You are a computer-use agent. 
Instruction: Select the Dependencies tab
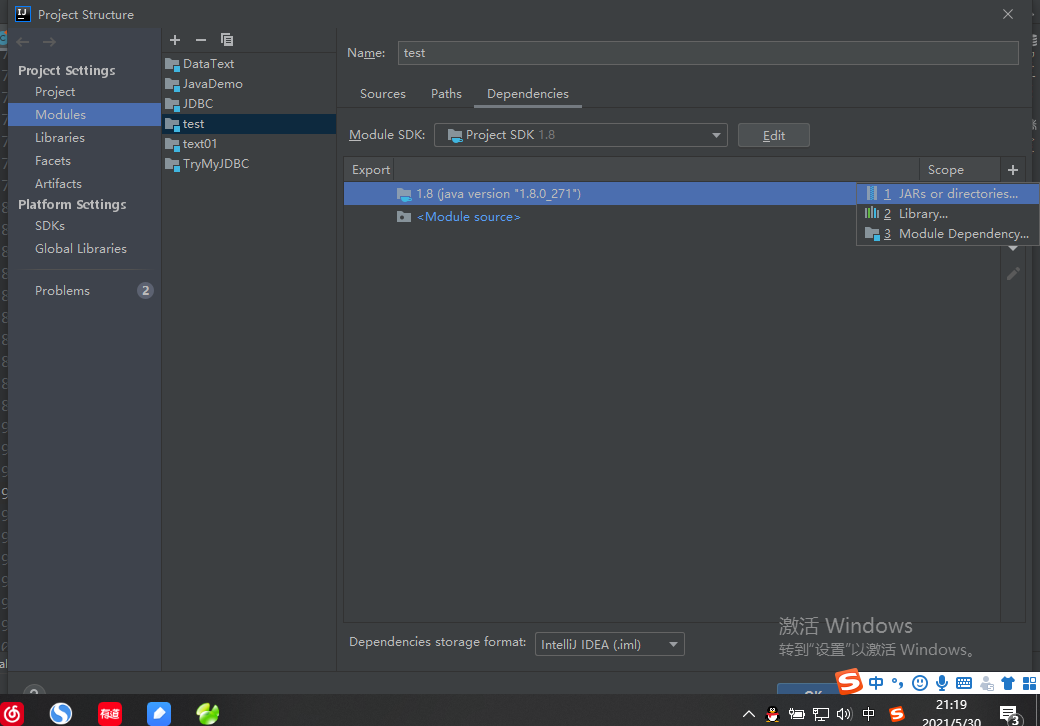click(528, 93)
